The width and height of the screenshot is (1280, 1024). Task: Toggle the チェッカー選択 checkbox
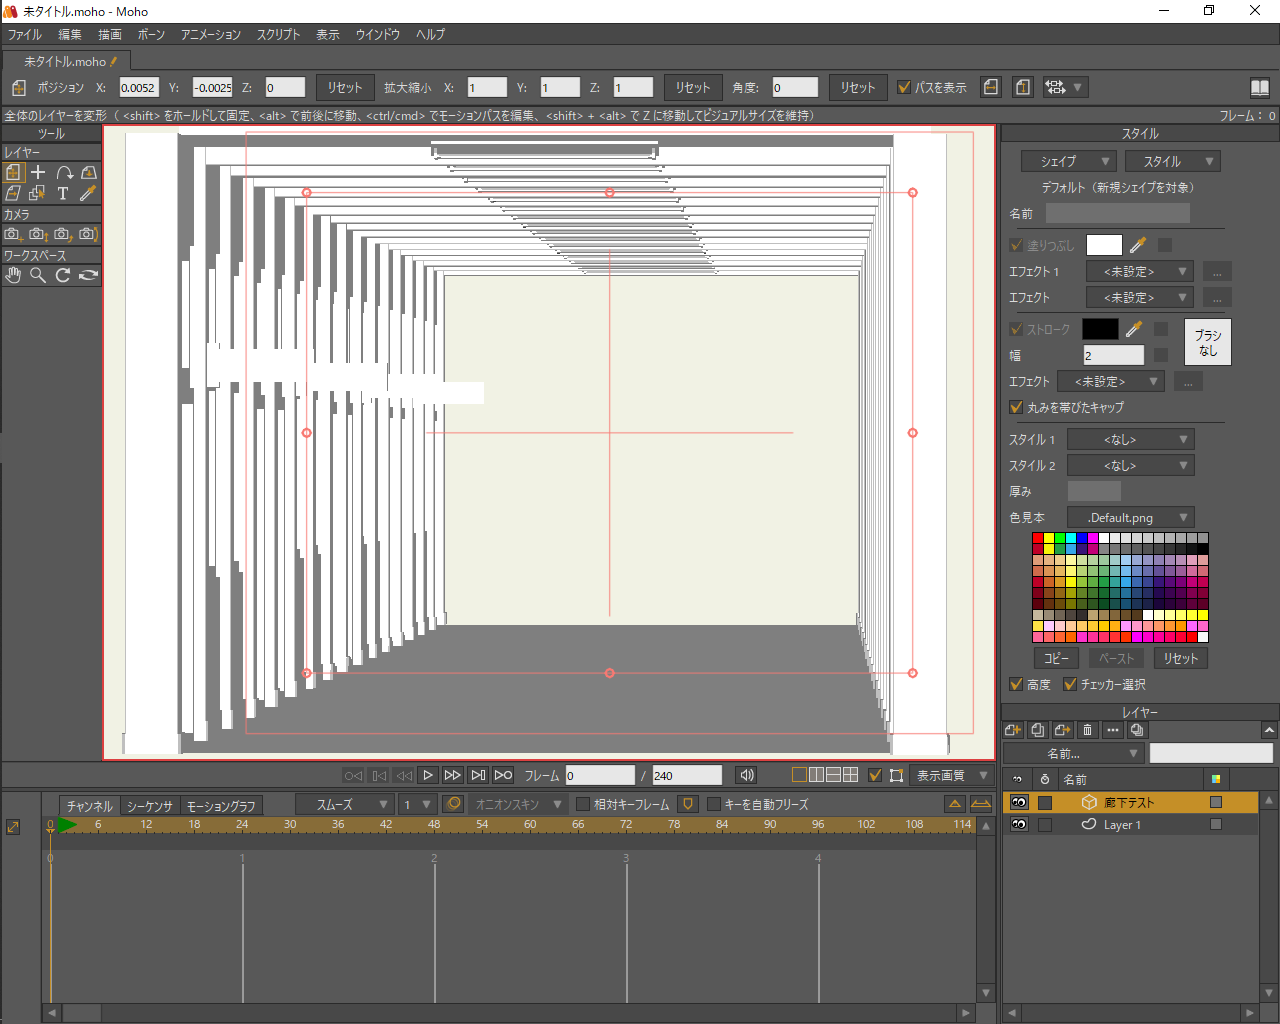point(1070,684)
